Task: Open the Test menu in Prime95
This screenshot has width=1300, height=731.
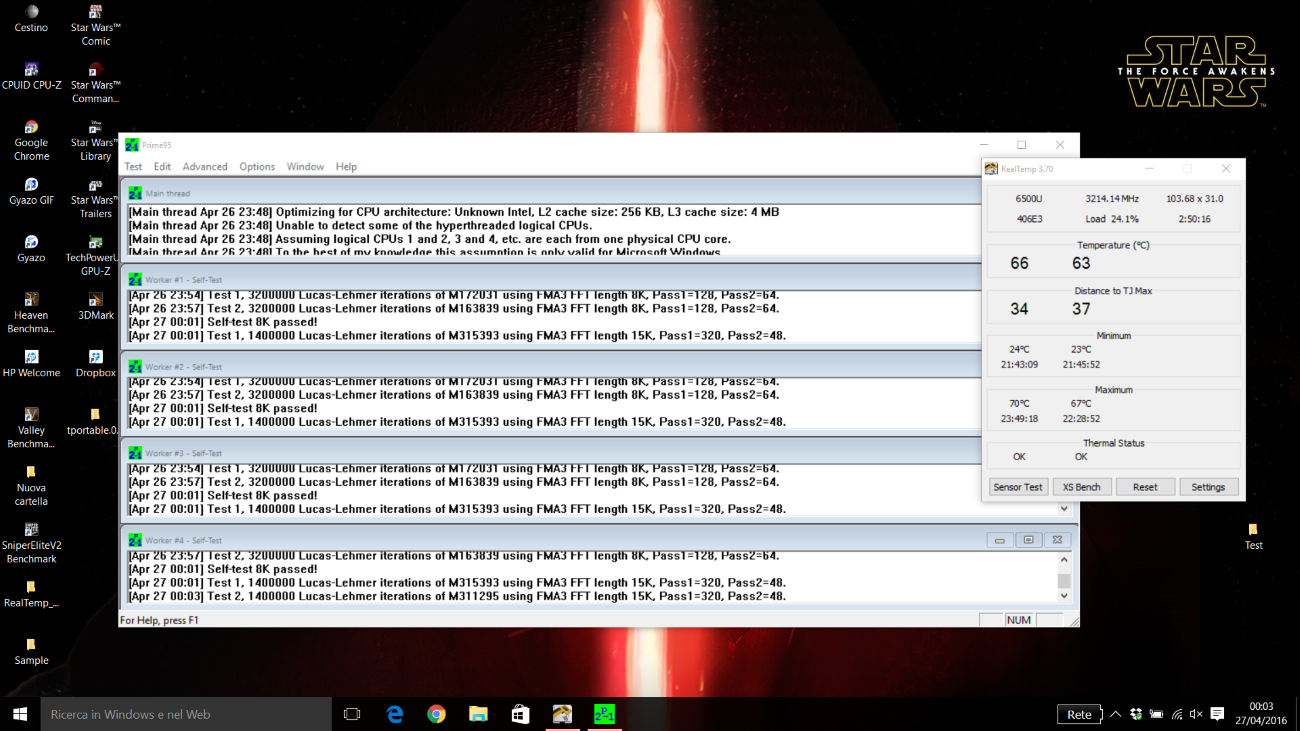Action: point(133,167)
